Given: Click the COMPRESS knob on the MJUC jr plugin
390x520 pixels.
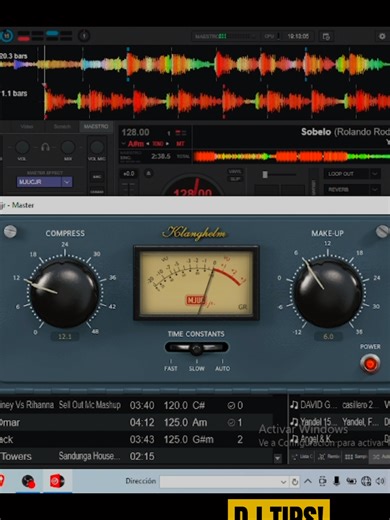Looking at the screenshot, I should (64, 294).
